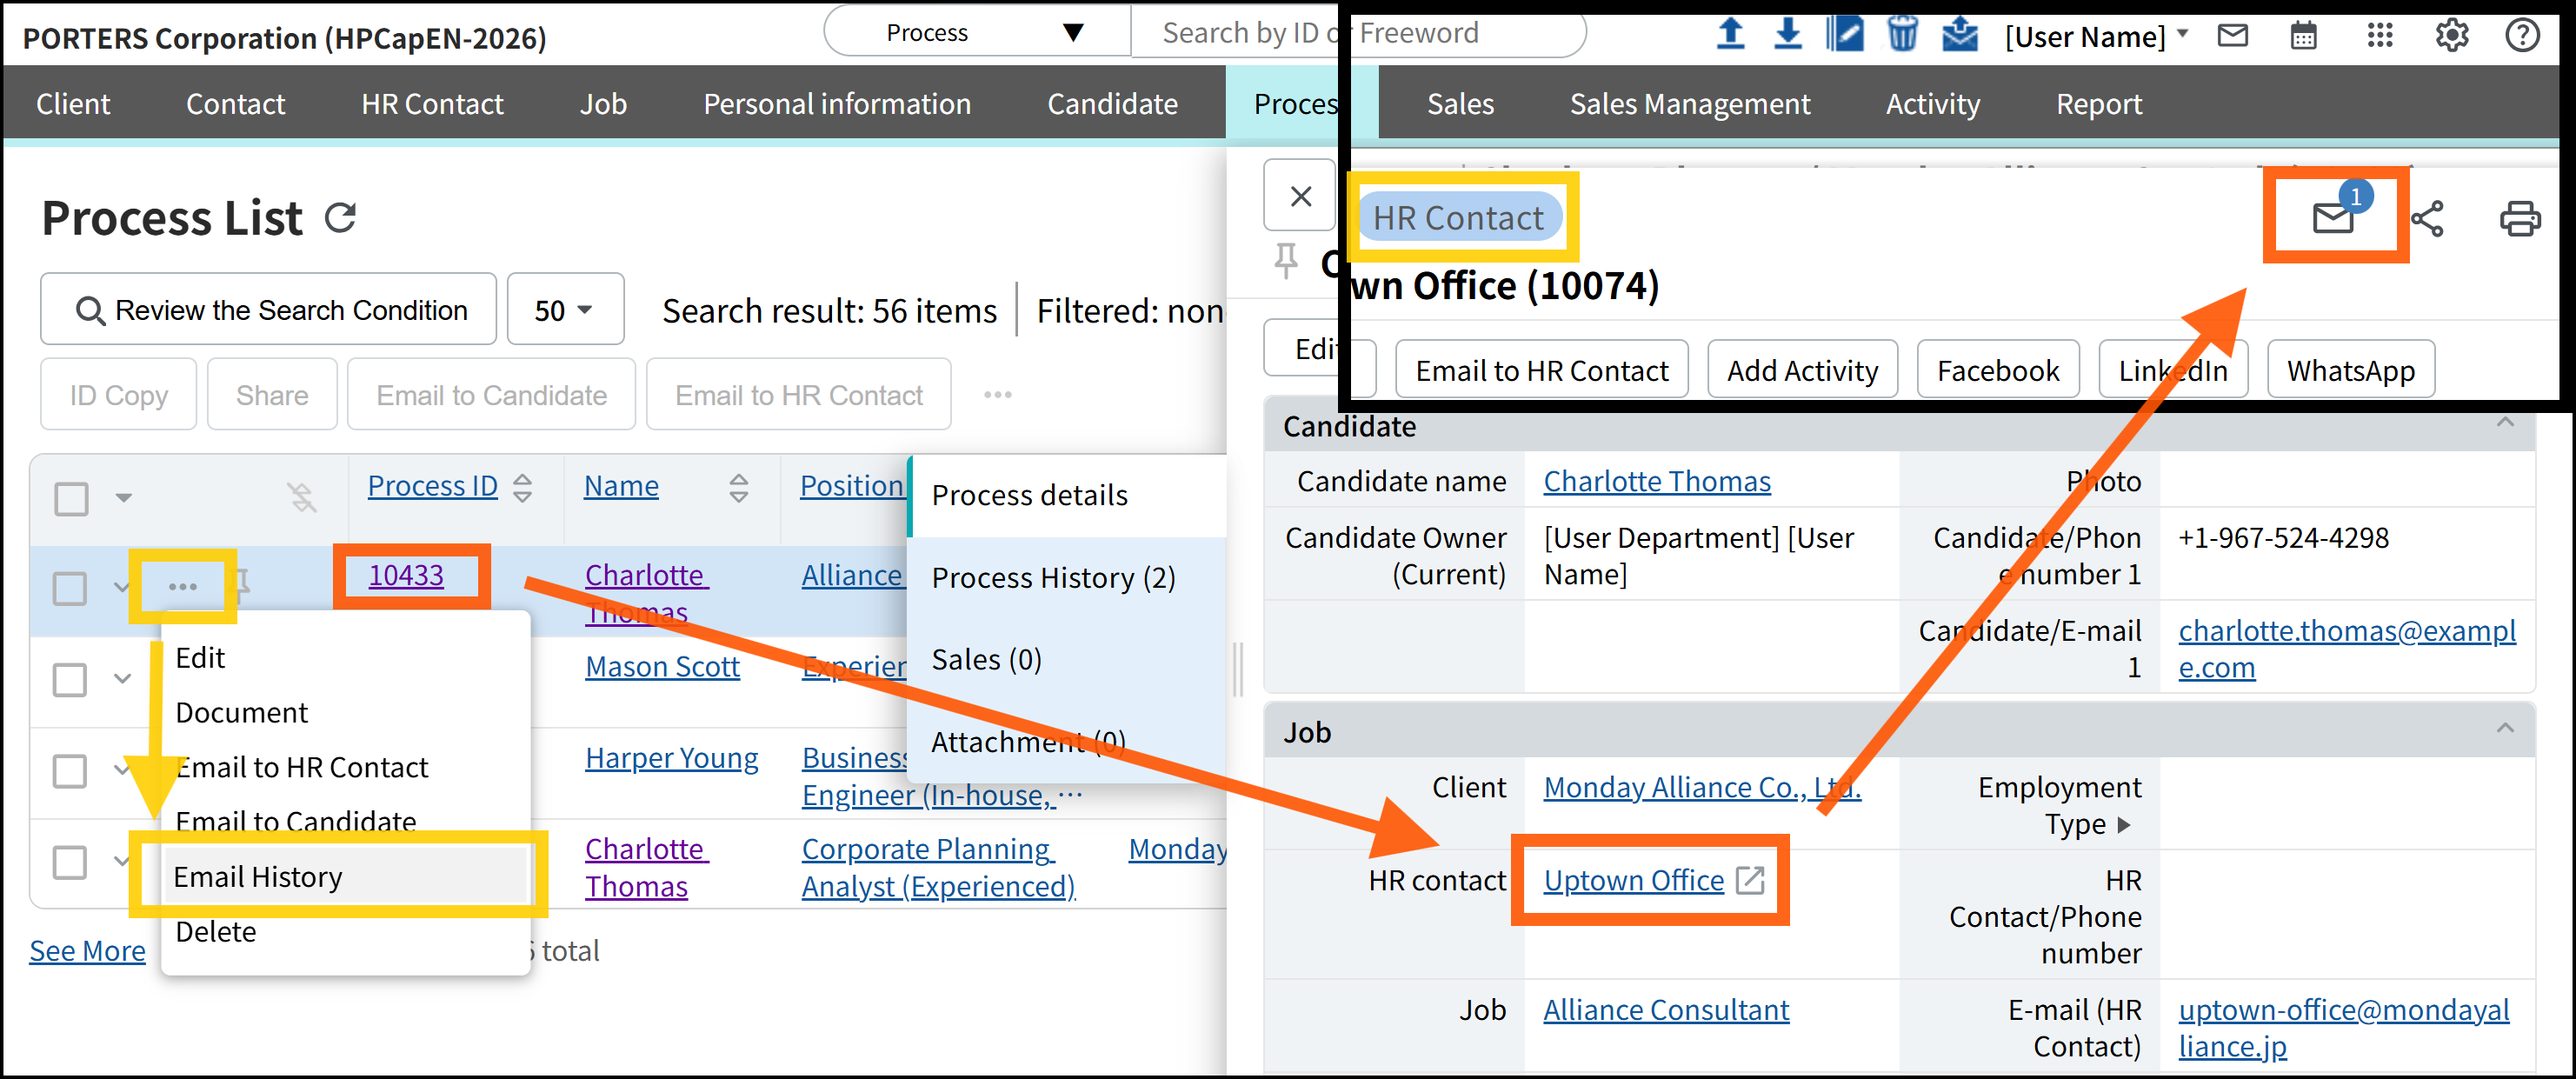Collapse the Candidate section chevron

2504,423
